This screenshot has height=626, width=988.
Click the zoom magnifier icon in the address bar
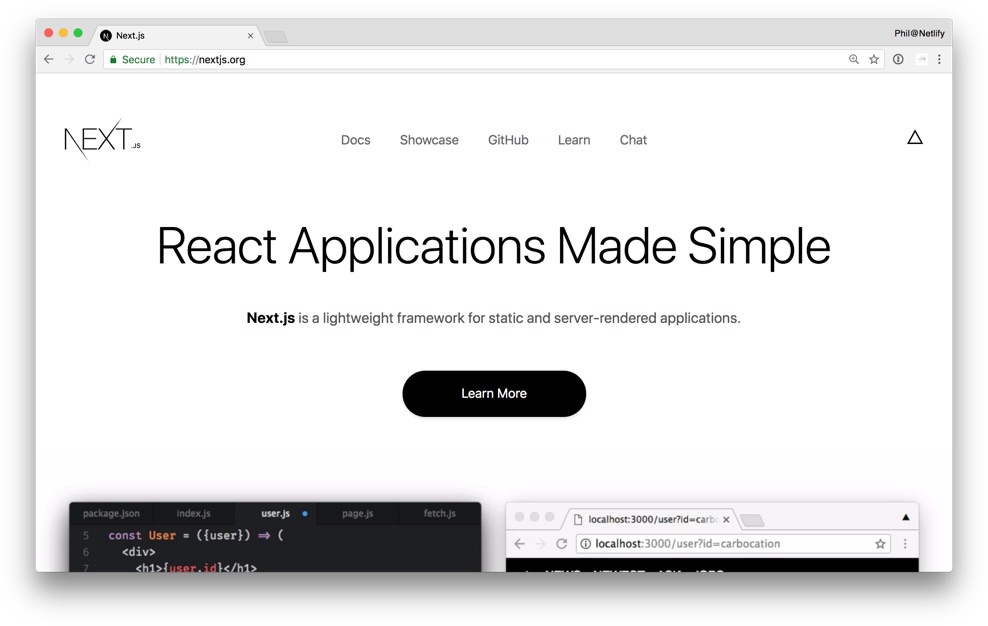(853, 59)
